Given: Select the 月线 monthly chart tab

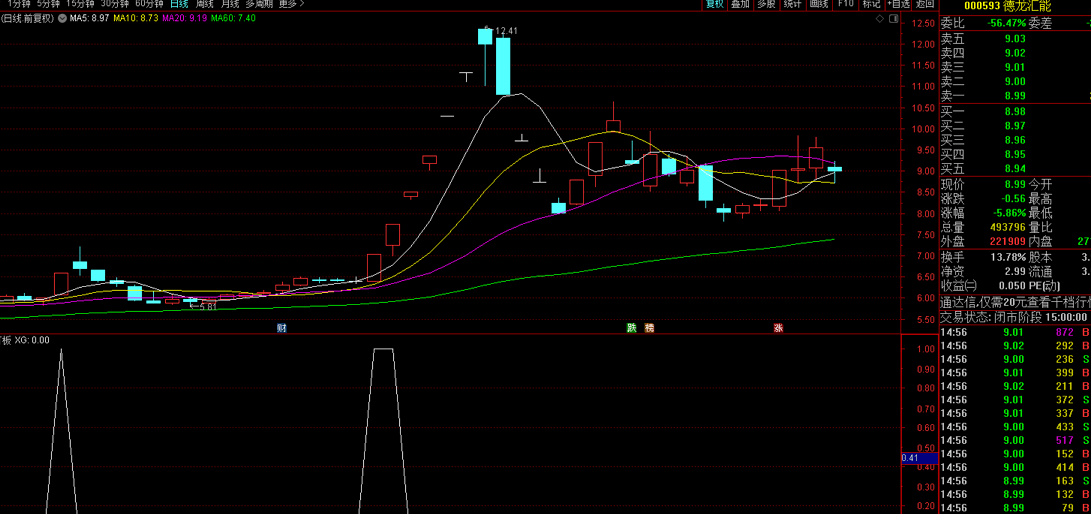Looking at the screenshot, I should click(230, 3).
